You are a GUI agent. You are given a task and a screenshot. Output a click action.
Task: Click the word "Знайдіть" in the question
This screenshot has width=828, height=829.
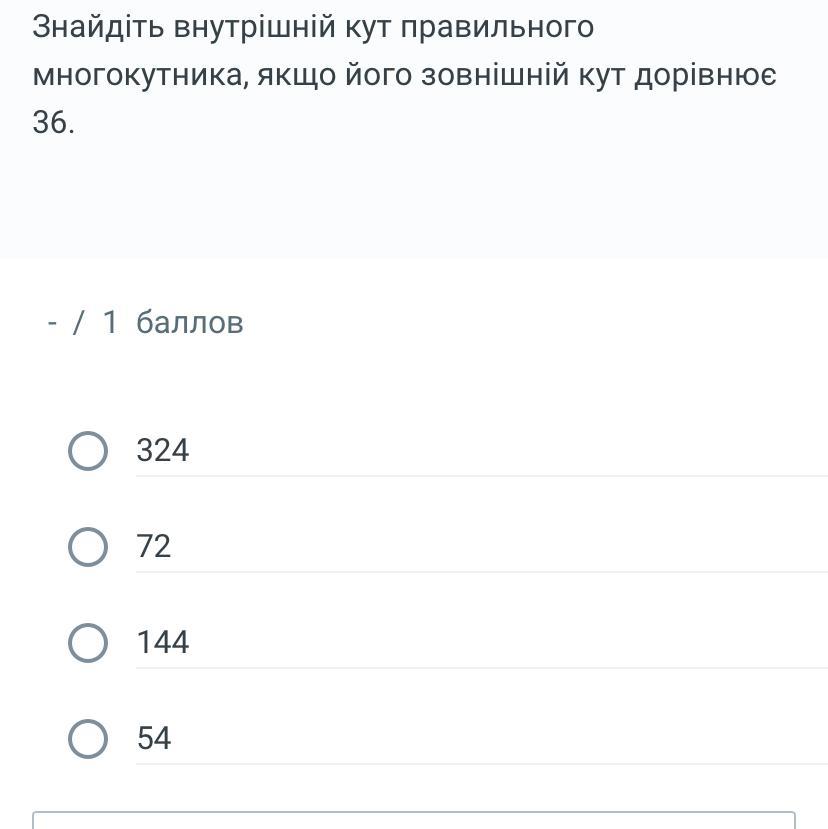pyautogui.click(x=97, y=27)
